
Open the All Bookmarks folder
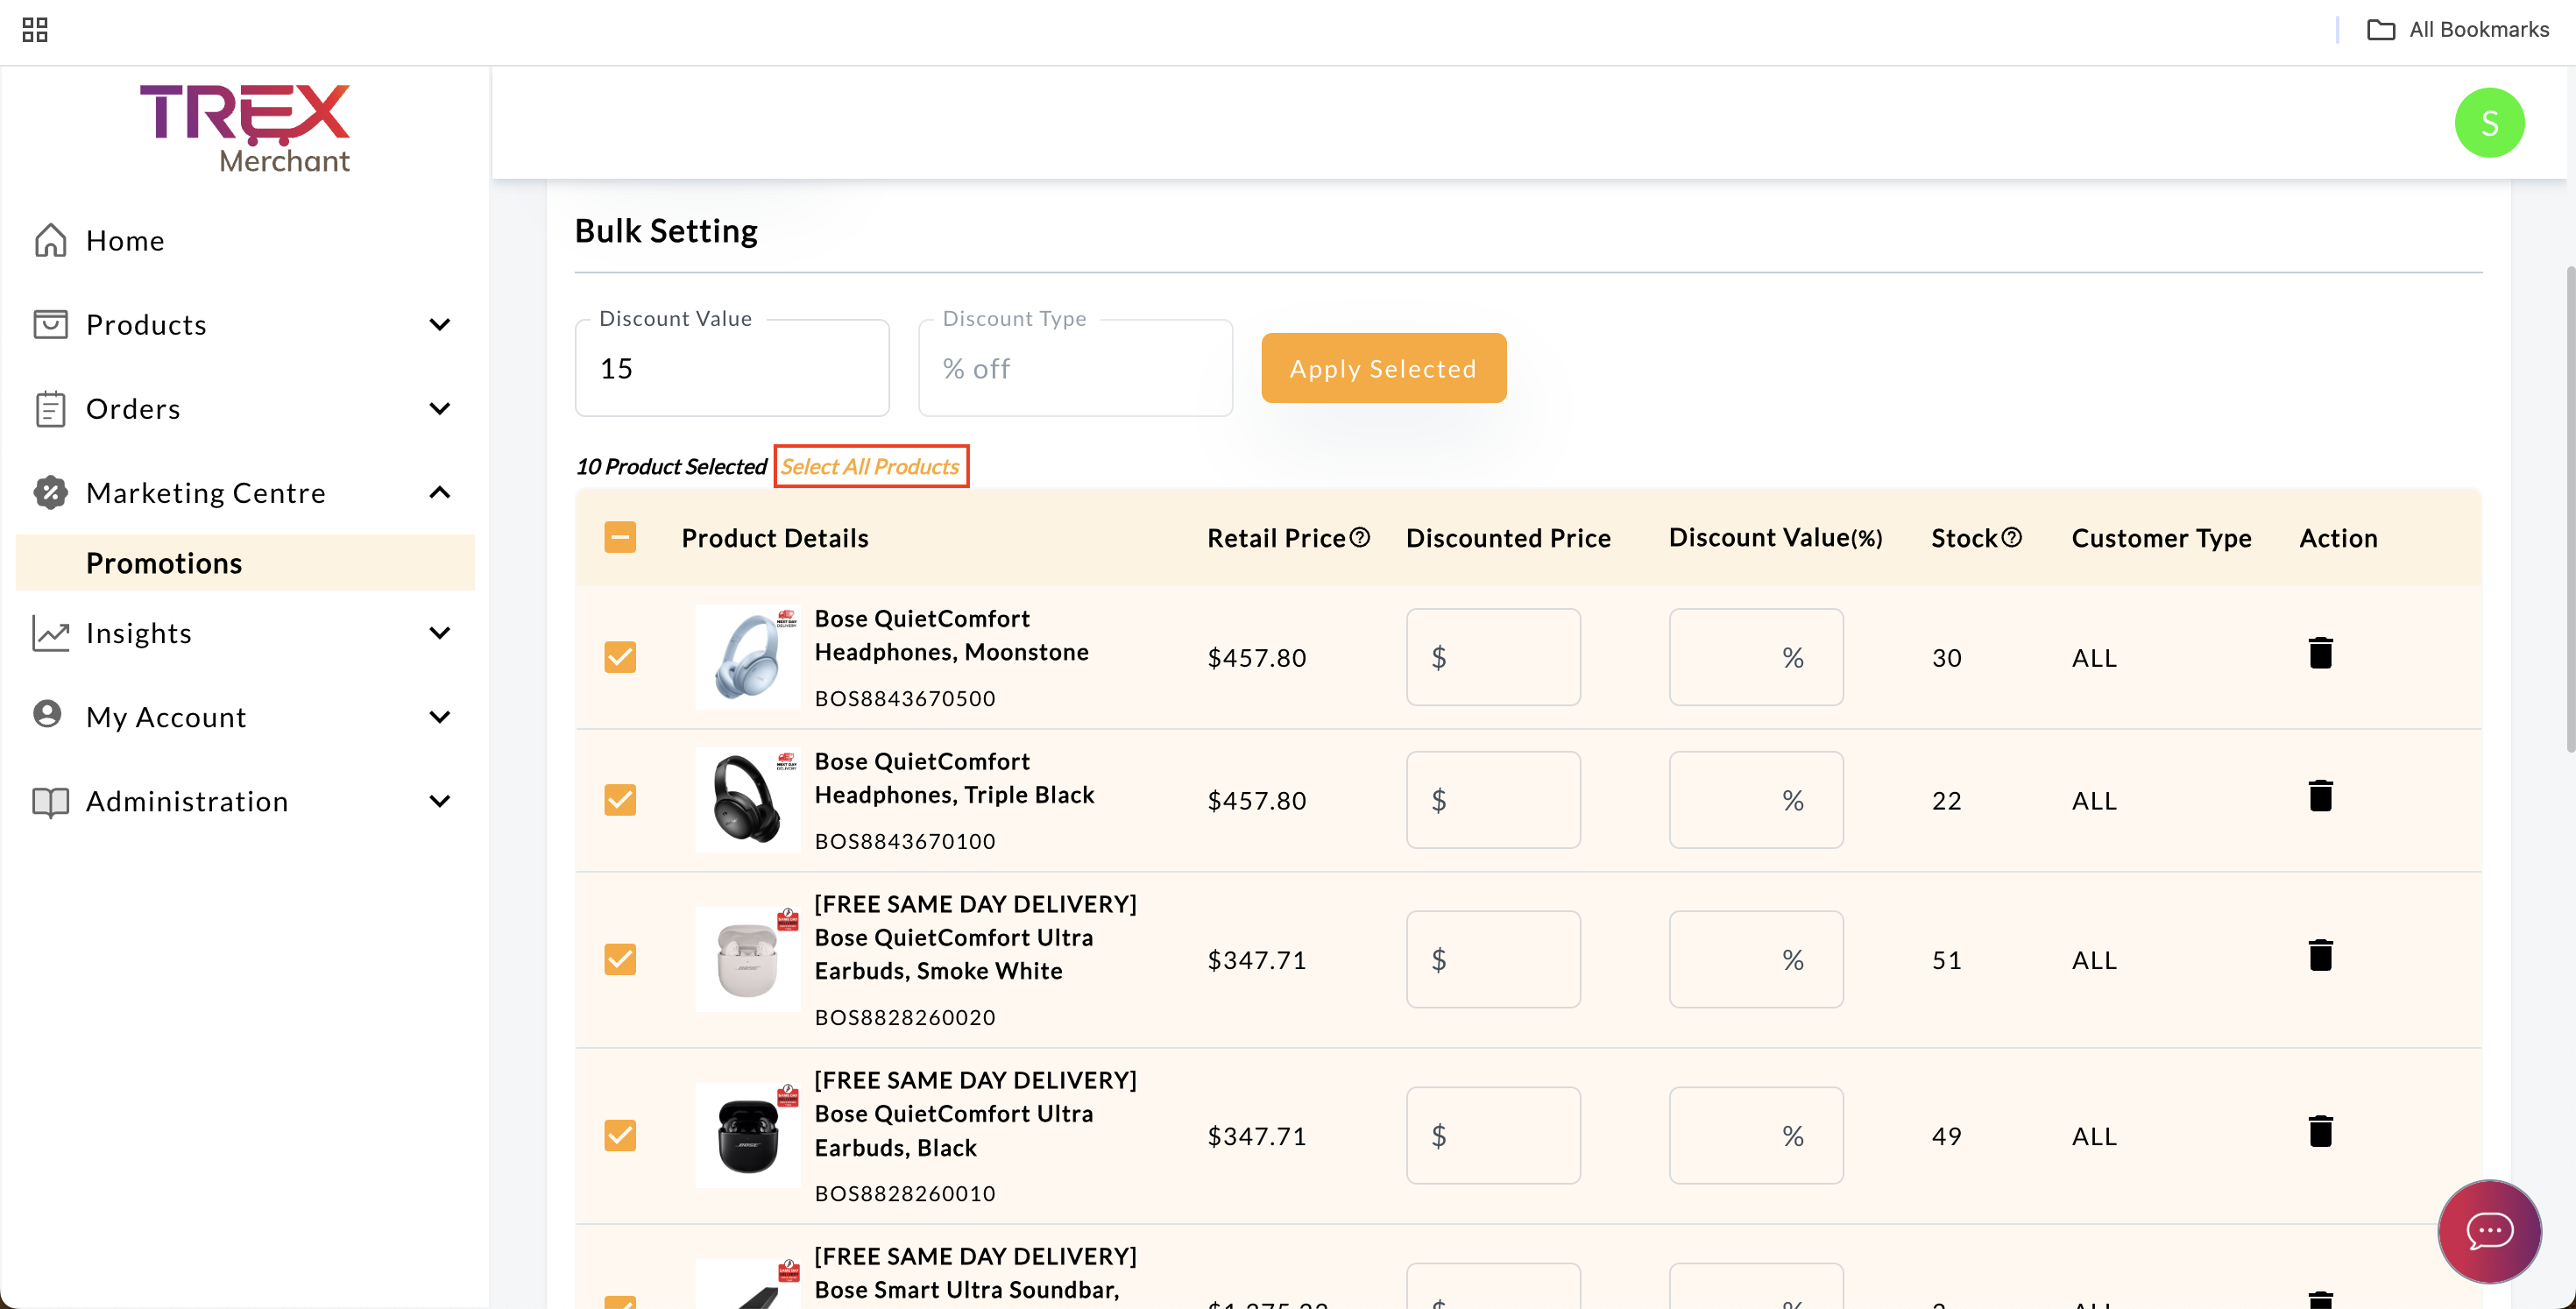click(2457, 30)
